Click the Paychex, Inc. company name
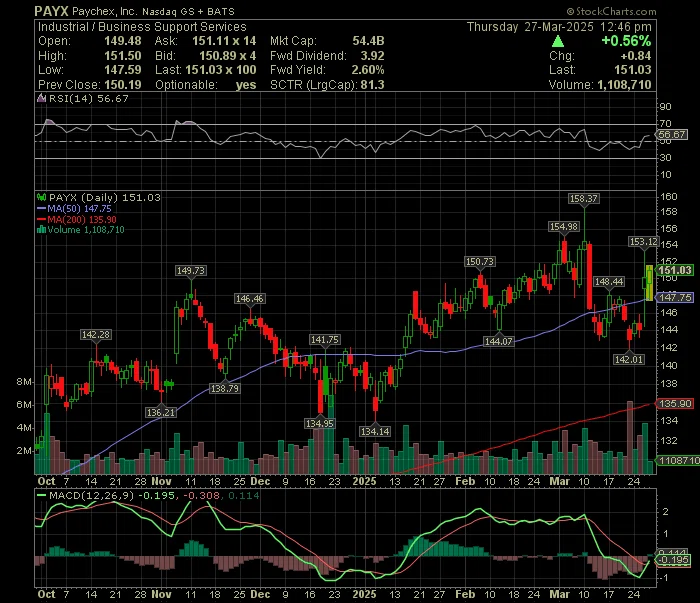The height and width of the screenshot is (603, 700). 104,12
